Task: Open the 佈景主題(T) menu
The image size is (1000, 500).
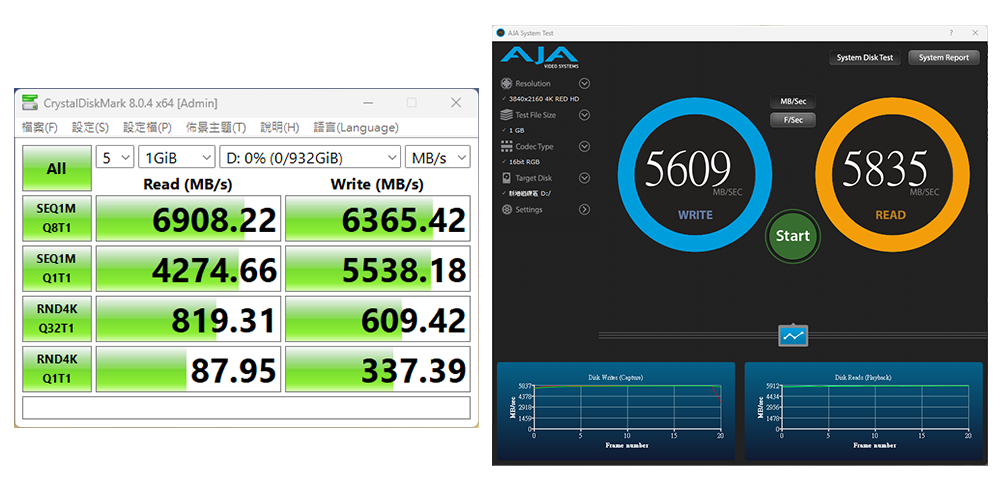Action: [x=216, y=128]
